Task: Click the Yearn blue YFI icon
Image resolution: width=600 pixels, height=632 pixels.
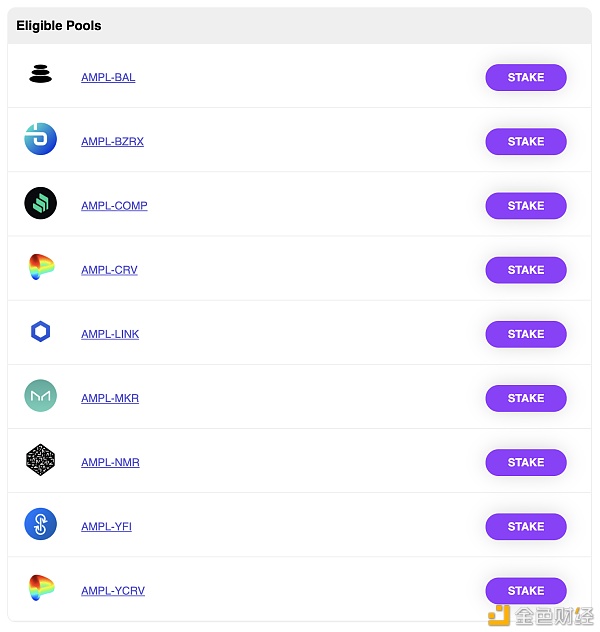Action: (x=40, y=524)
